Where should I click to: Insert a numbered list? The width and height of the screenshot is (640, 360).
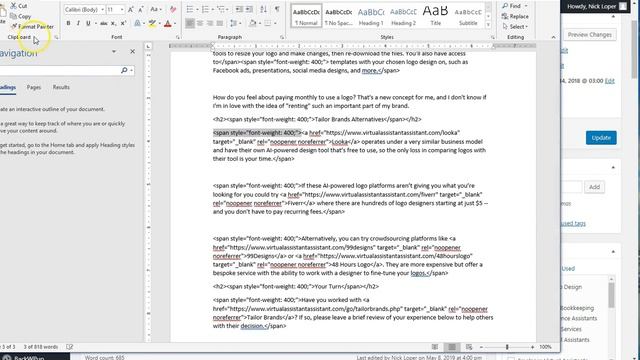(x=206, y=9)
